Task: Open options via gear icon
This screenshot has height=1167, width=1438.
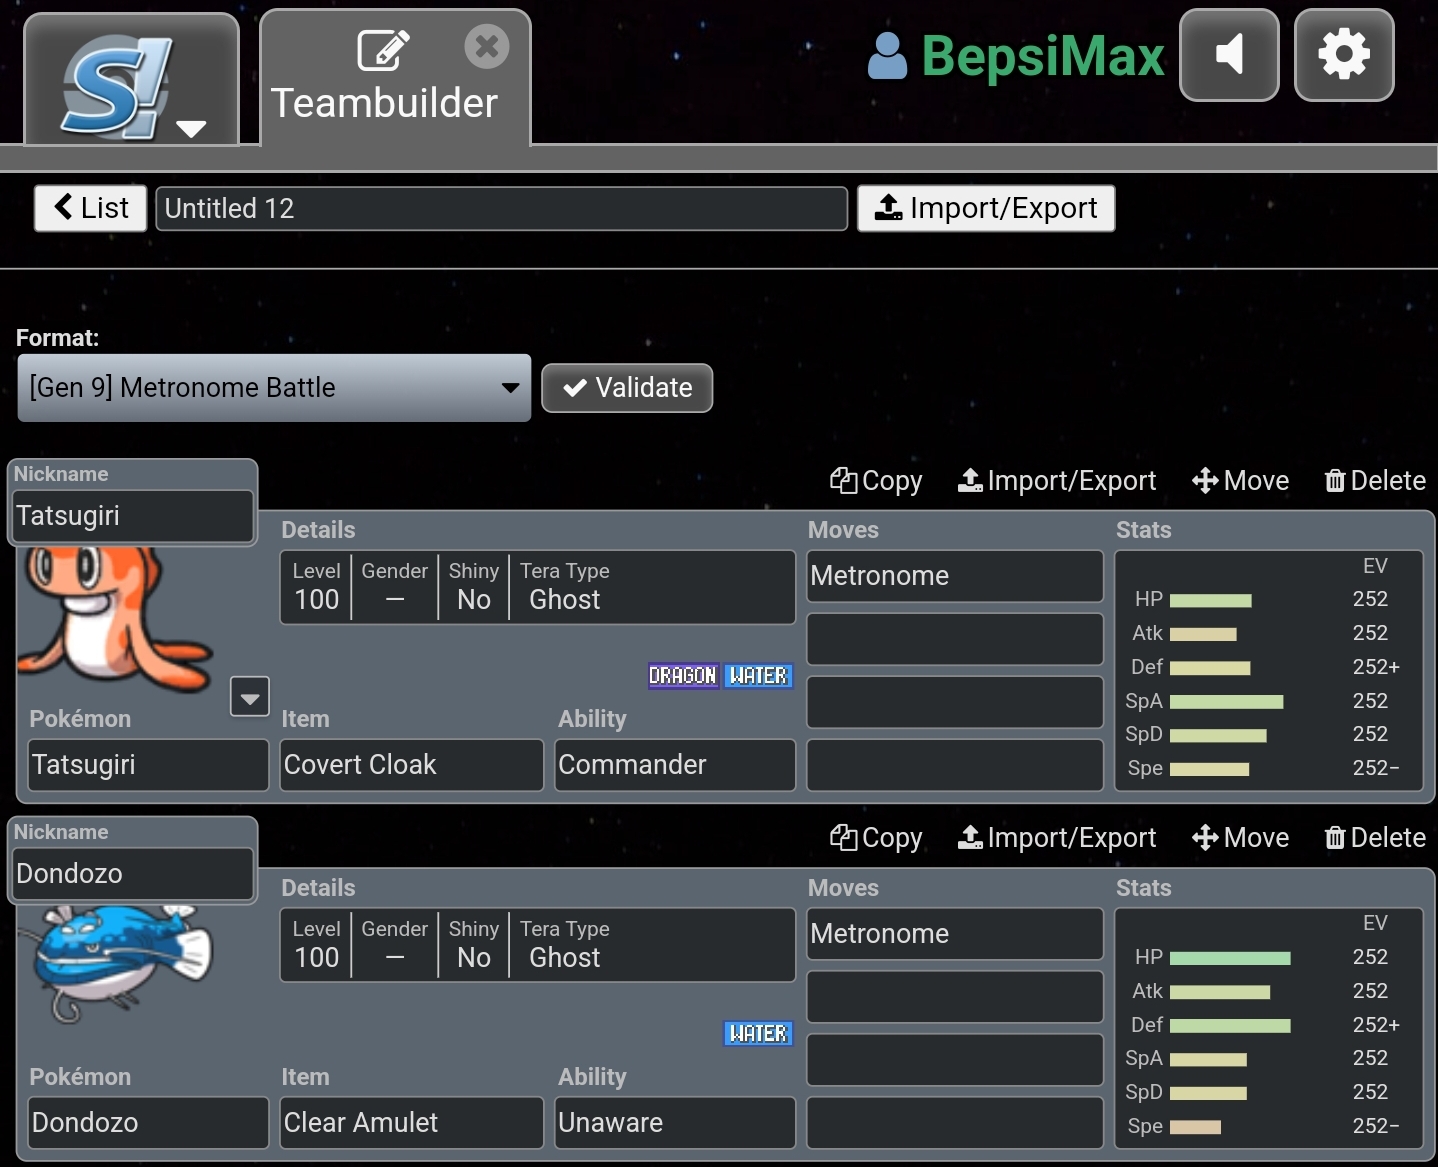Action: [x=1344, y=55]
